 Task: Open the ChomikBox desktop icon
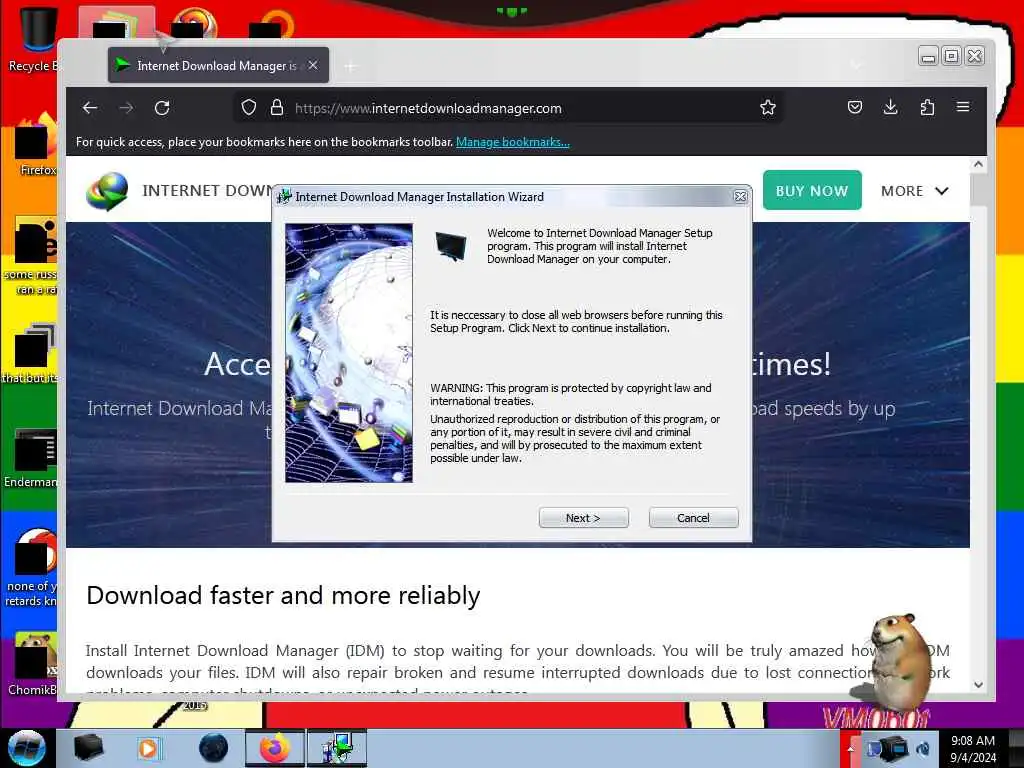[31, 664]
